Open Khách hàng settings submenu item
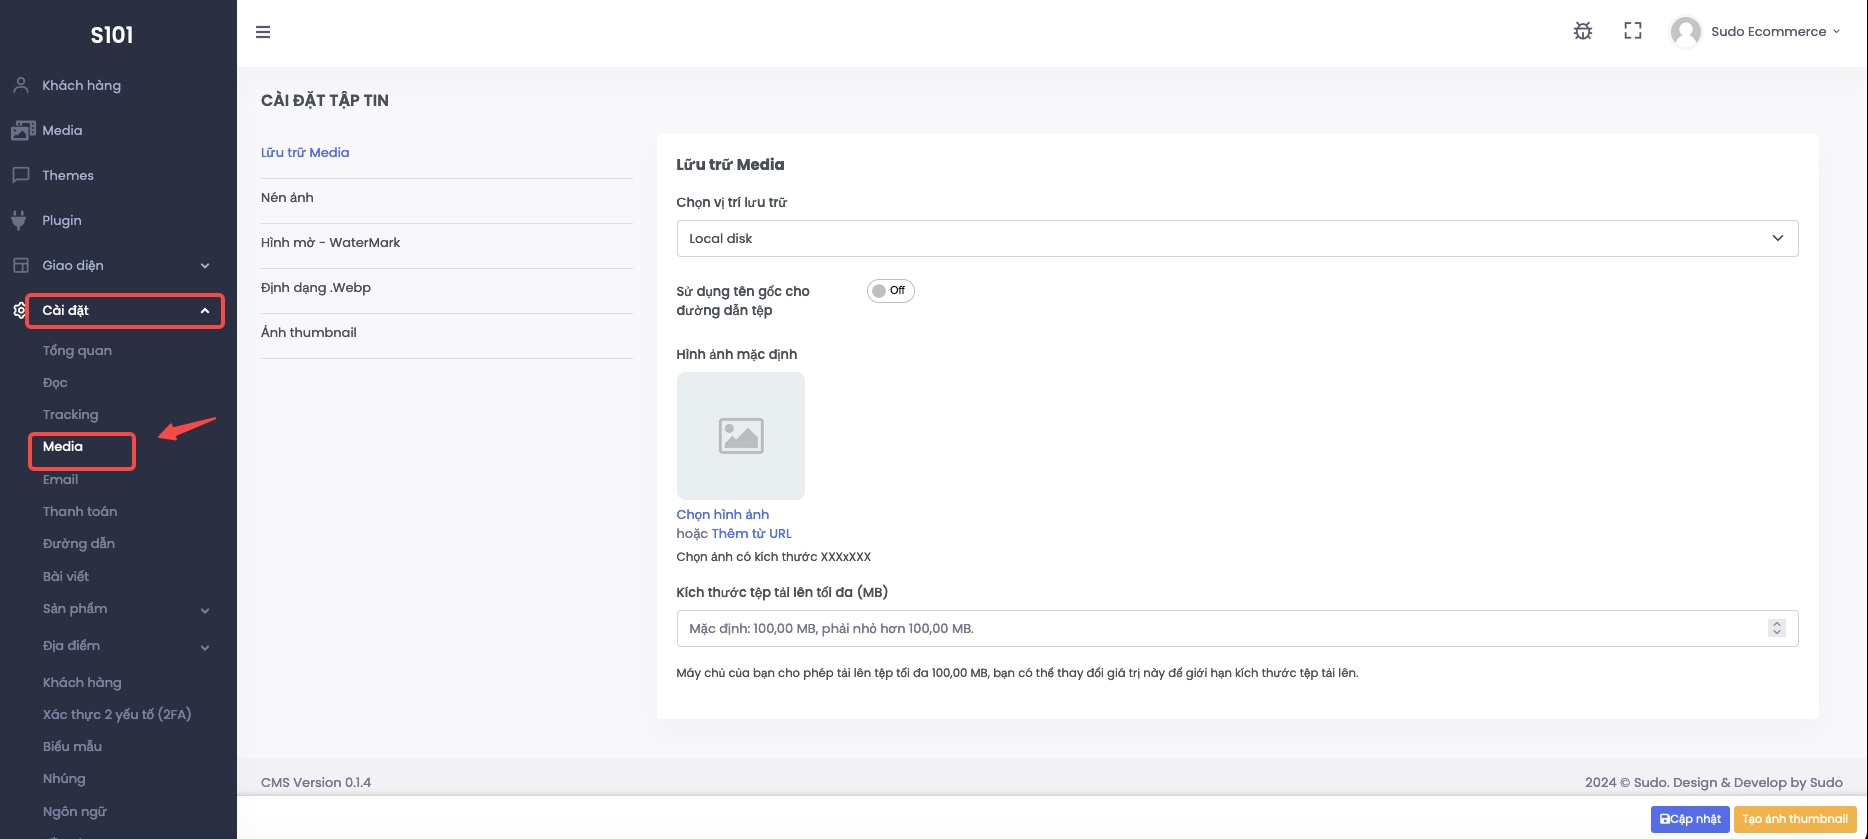The height and width of the screenshot is (839, 1868). coord(82,683)
